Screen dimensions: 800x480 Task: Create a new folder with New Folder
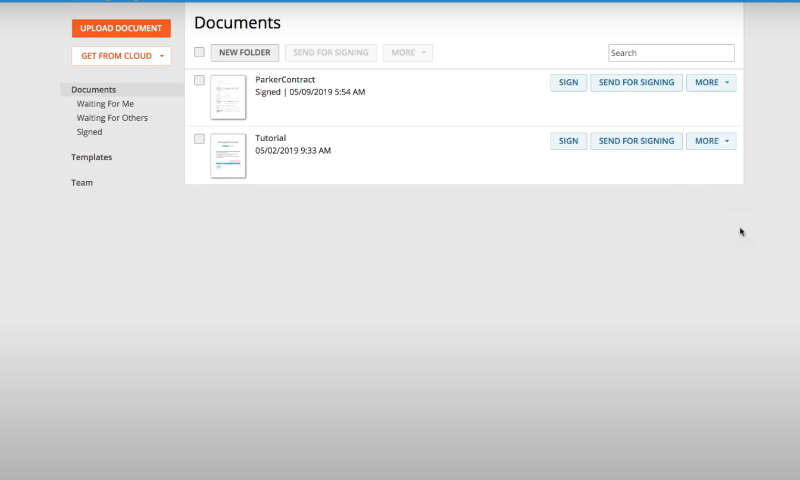click(x=244, y=53)
